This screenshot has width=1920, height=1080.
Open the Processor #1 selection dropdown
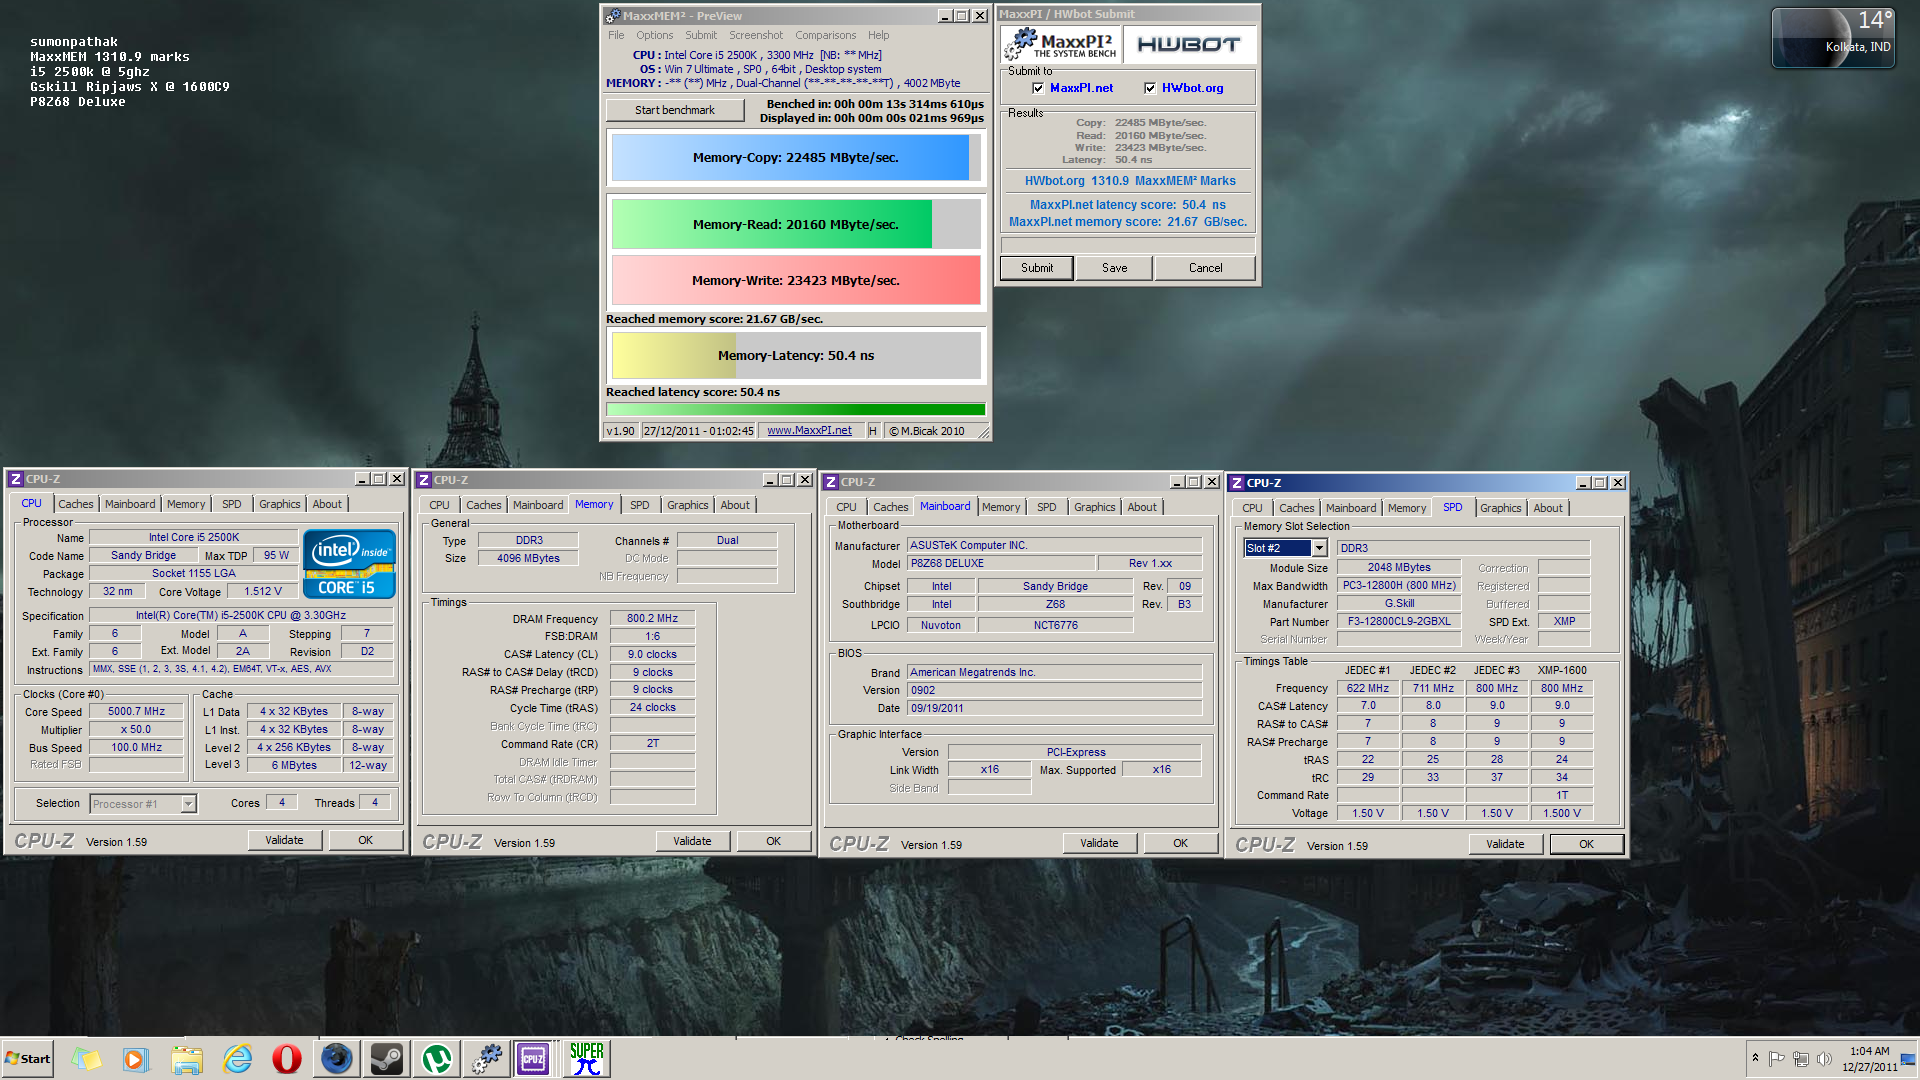[x=188, y=804]
